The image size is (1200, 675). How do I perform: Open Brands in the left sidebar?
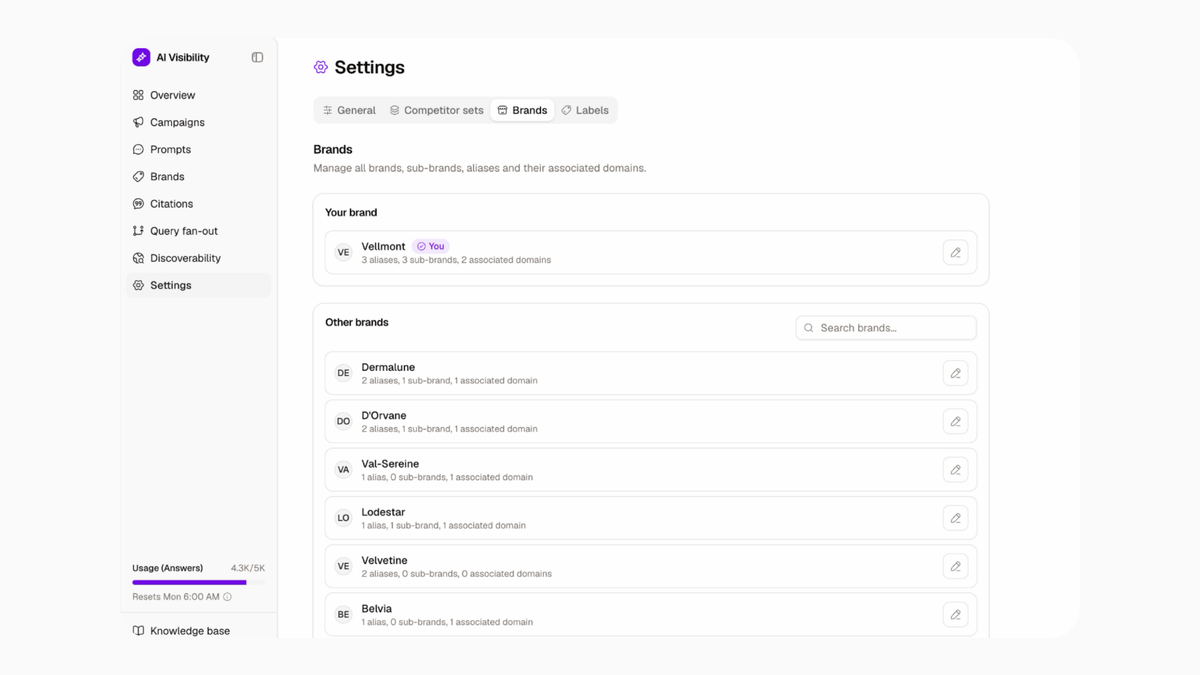coord(199,176)
